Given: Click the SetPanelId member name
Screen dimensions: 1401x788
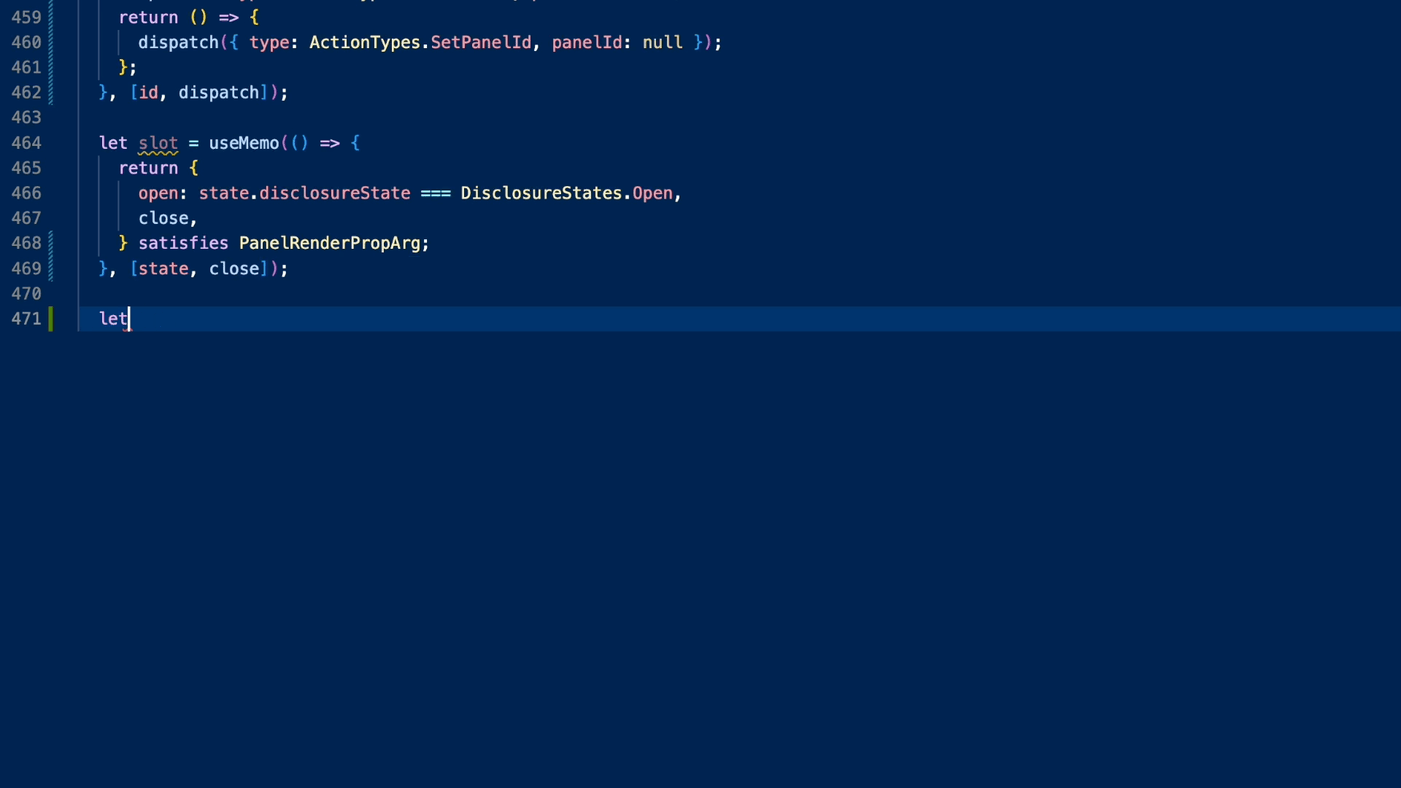Looking at the screenshot, I should pyautogui.click(x=480, y=42).
